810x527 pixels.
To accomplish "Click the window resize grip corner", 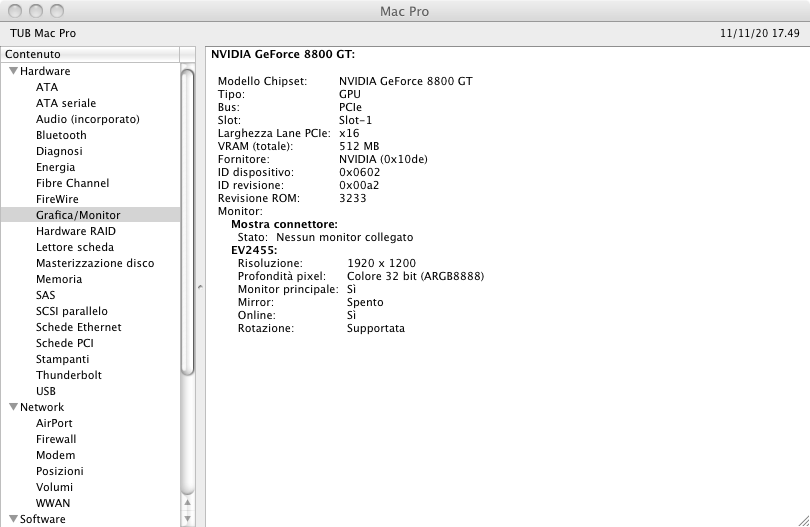I will 803,521.
